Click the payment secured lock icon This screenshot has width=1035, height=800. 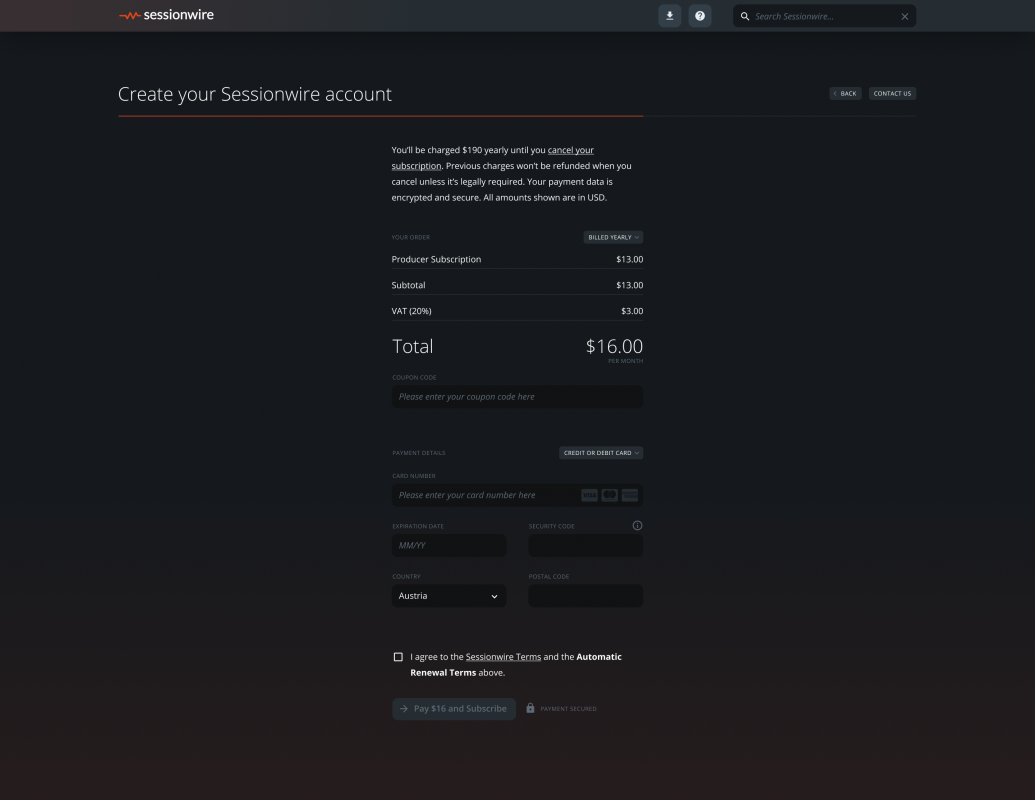click(530, 708)
